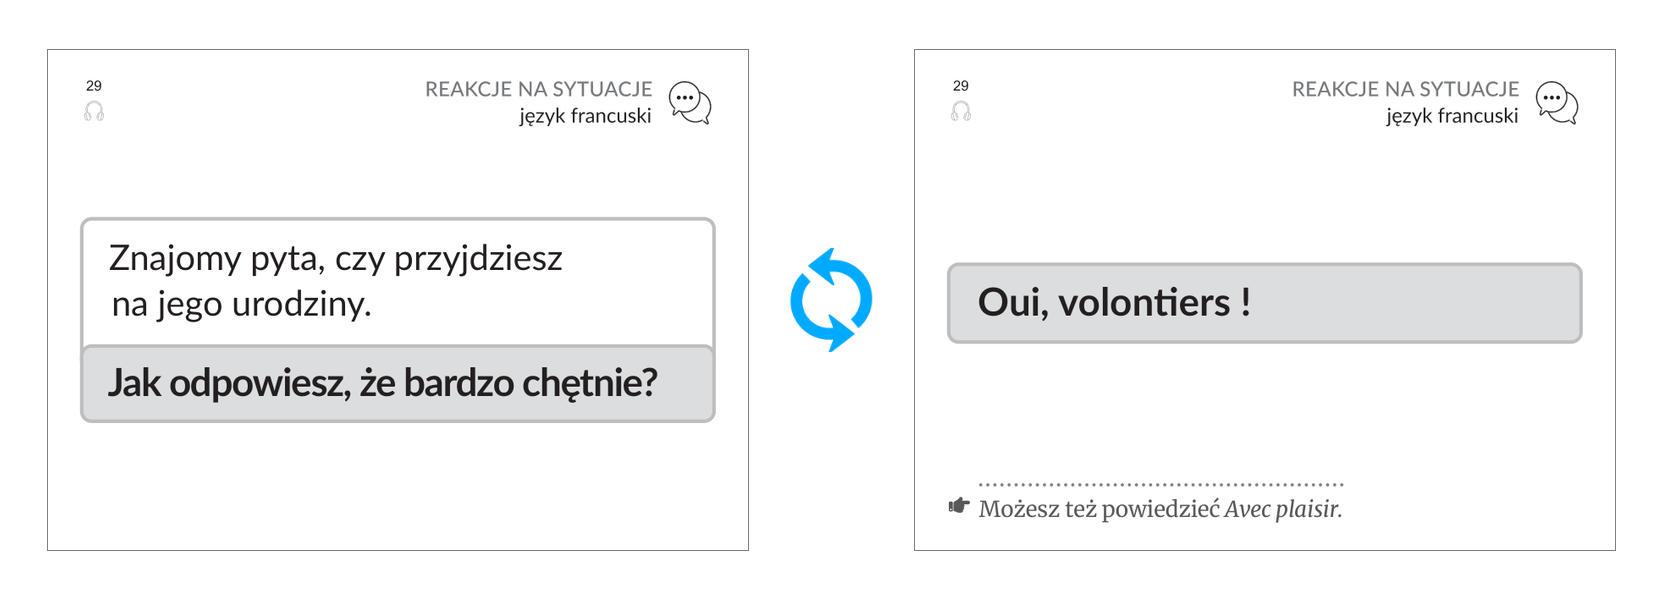
Task: Click card number 29 on left card
Action: [94, 86]
